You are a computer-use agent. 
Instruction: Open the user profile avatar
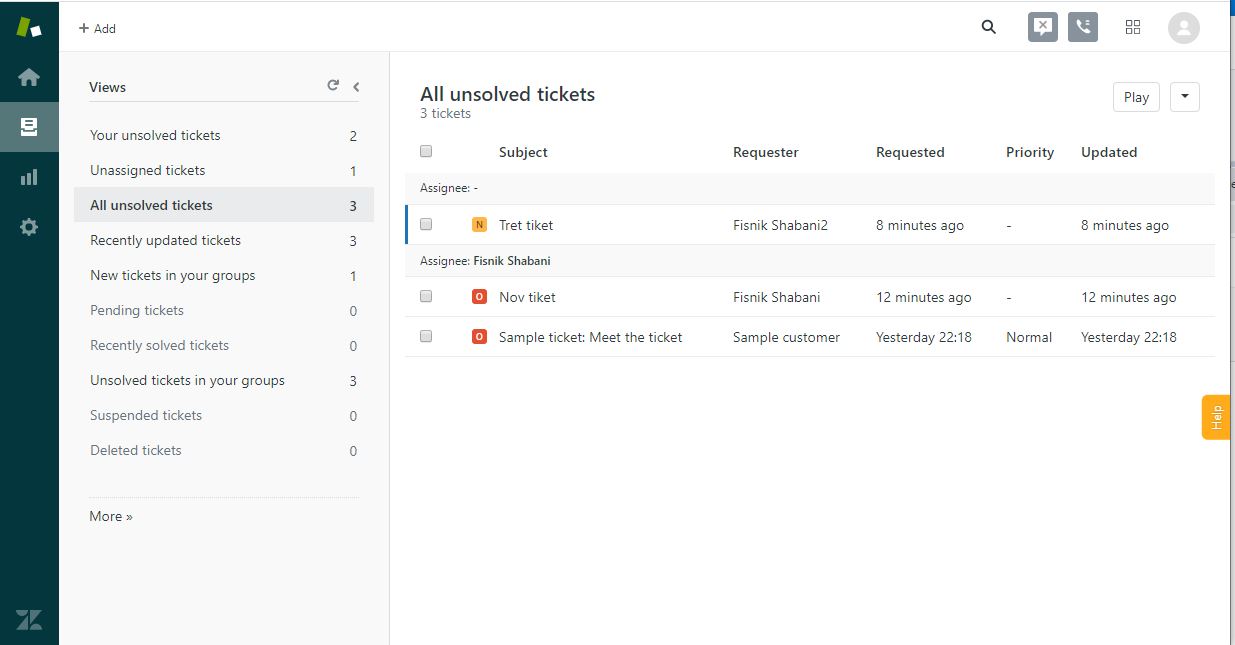pos(1183,27)
